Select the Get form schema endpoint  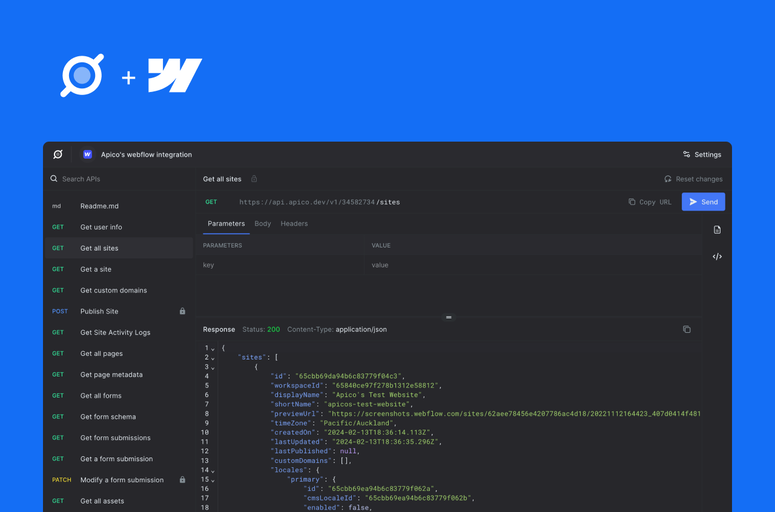(119, 417)
